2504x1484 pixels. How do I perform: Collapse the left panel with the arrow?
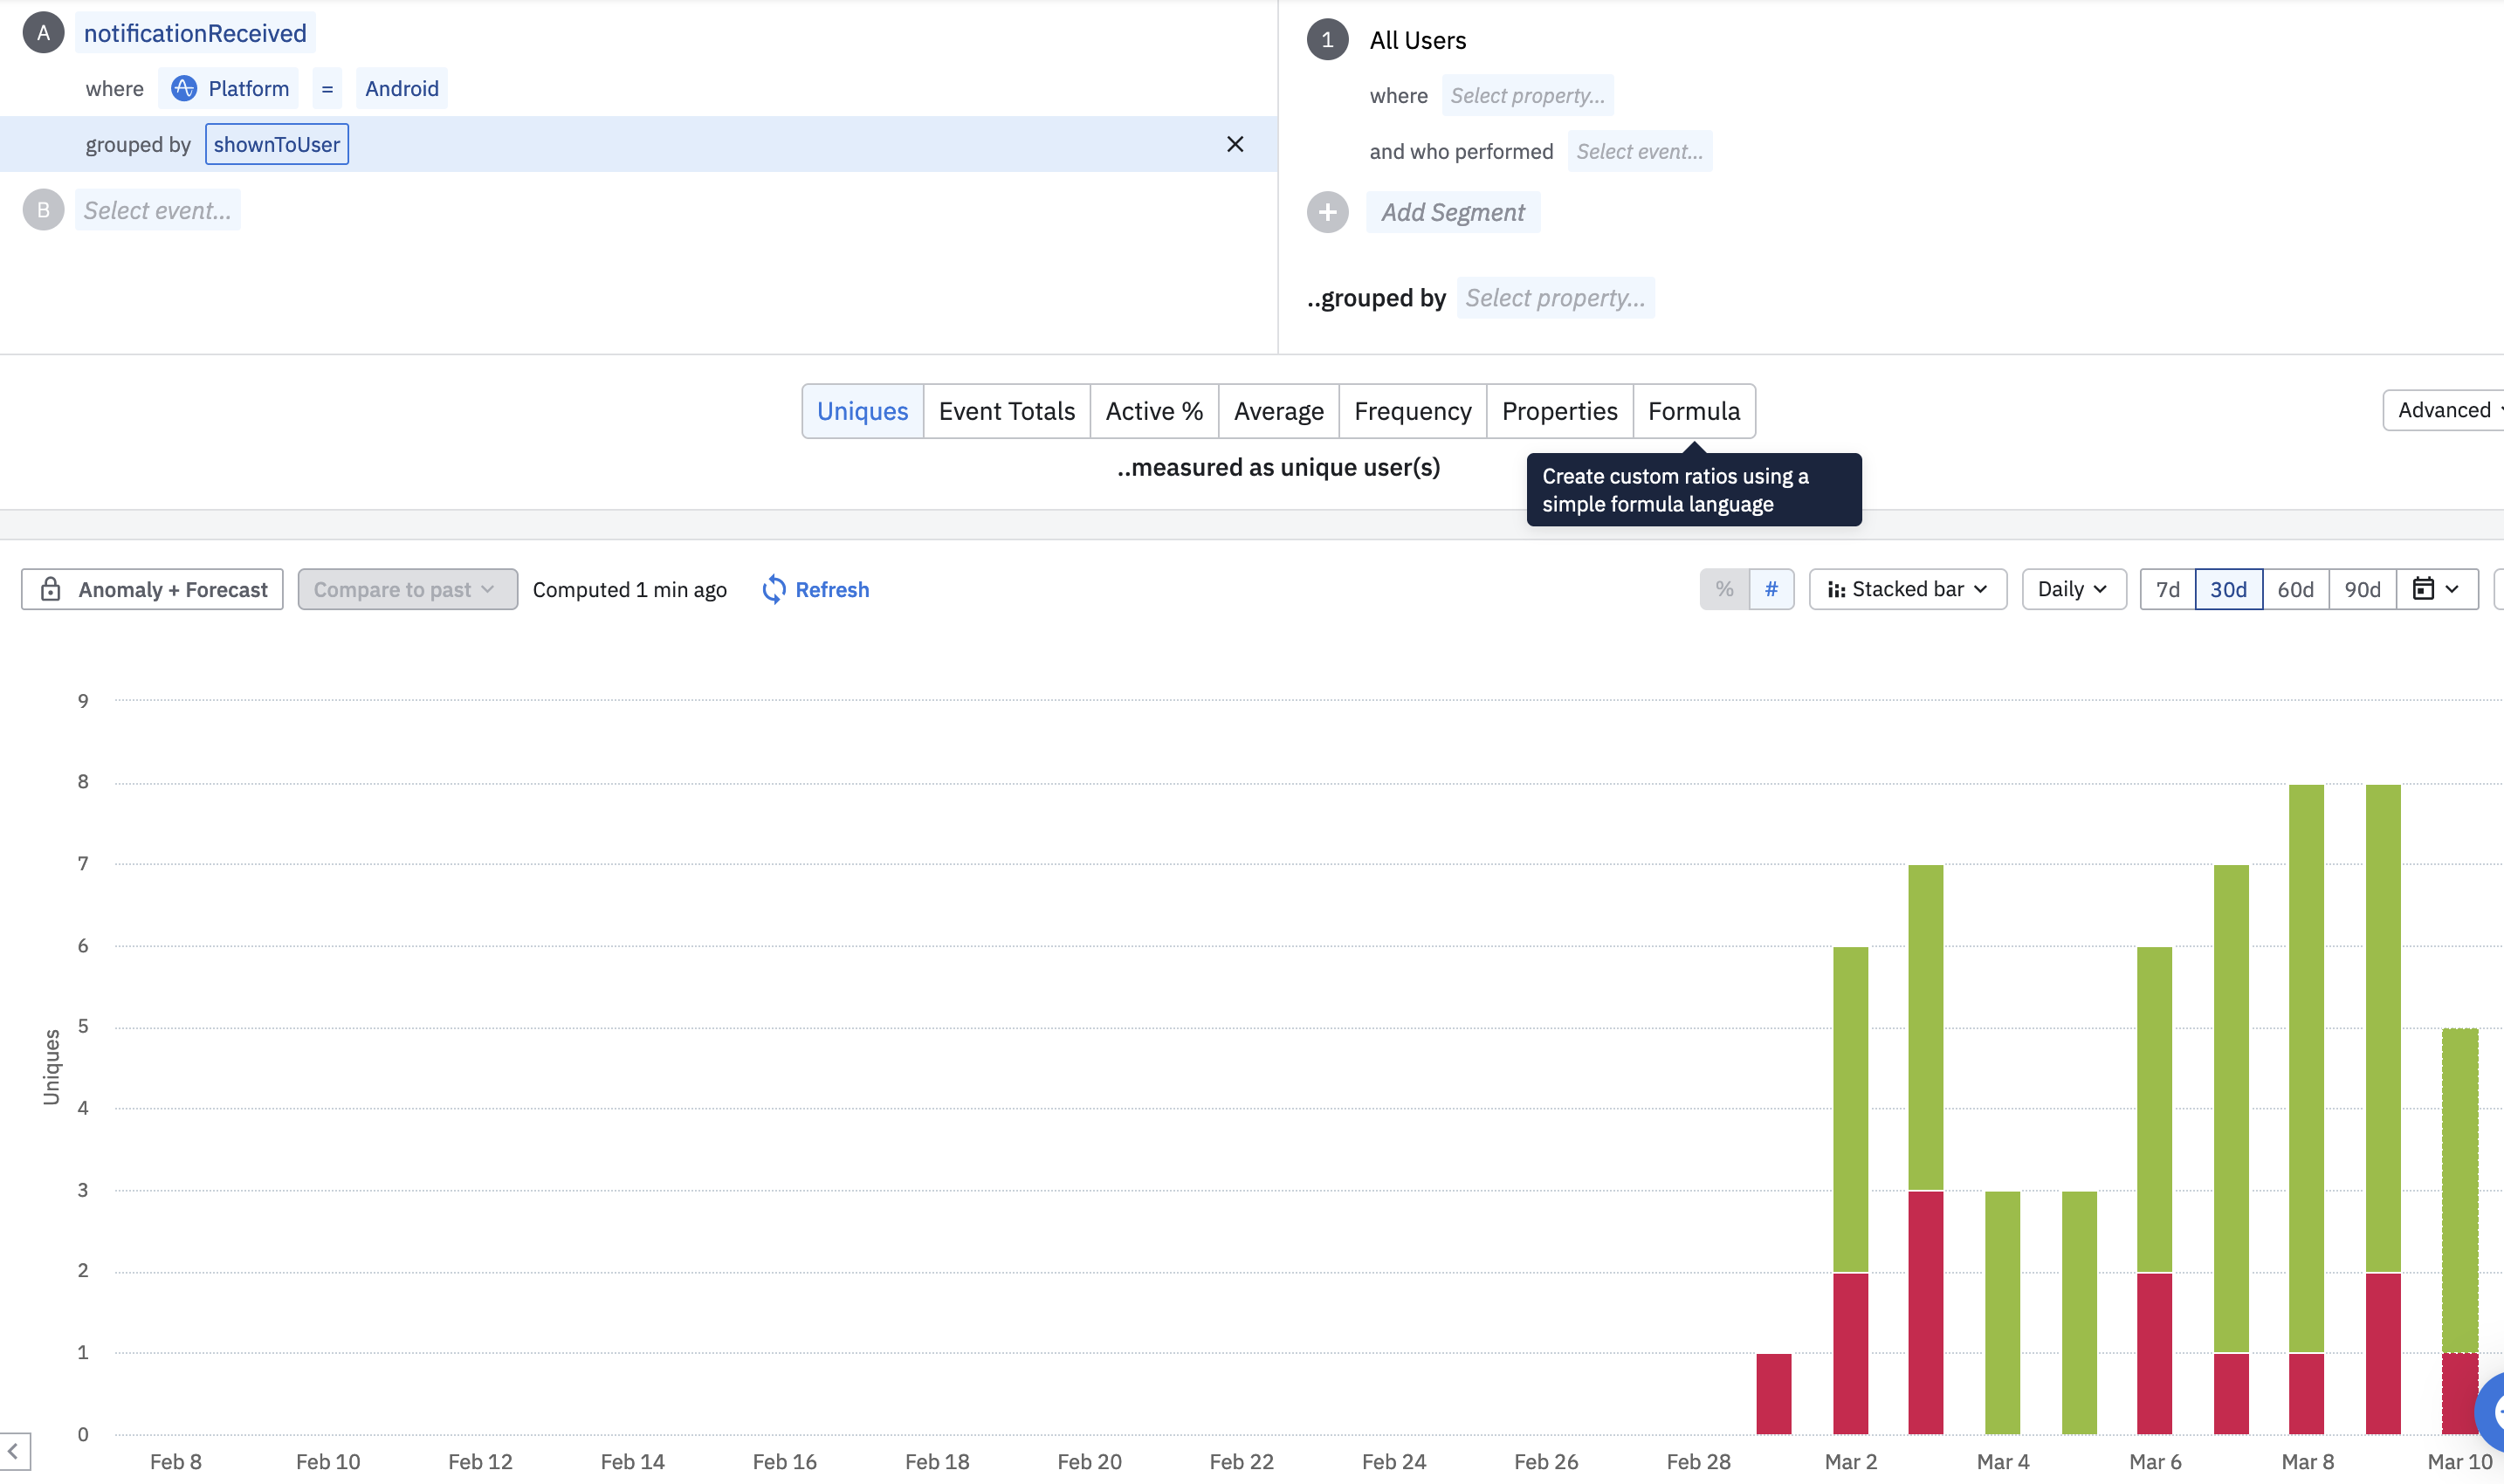click(x=14, y=1450)
